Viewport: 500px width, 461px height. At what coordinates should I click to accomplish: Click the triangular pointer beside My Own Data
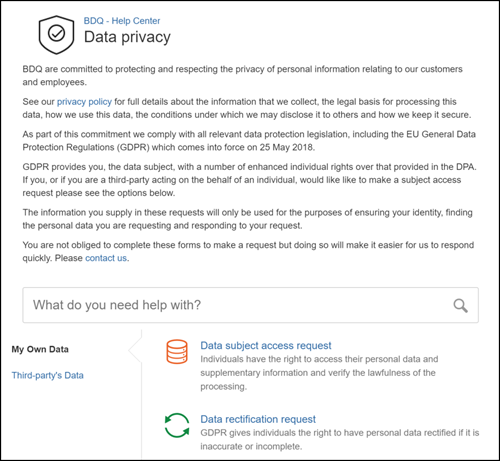[x=135, y=349]
